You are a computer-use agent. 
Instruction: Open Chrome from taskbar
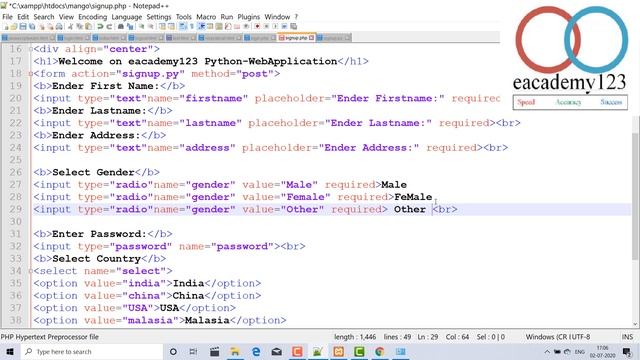click(380, 351)
